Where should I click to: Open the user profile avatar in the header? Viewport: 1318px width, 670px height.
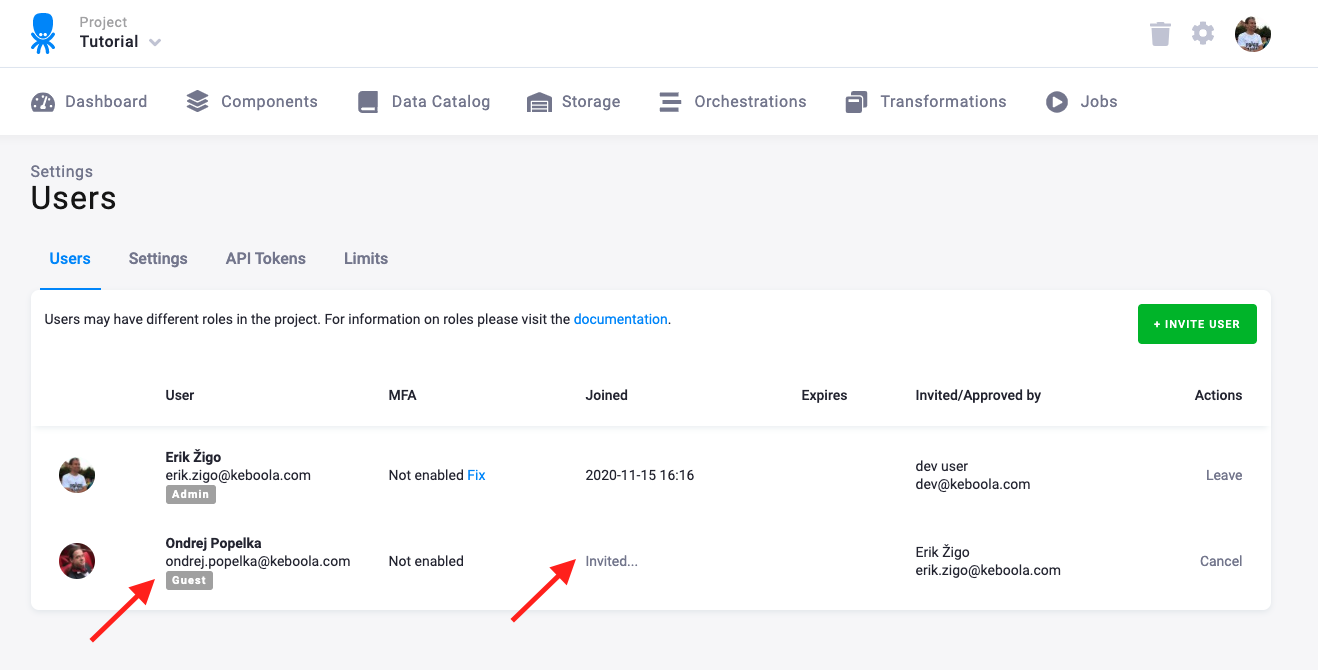(1253, 34)
